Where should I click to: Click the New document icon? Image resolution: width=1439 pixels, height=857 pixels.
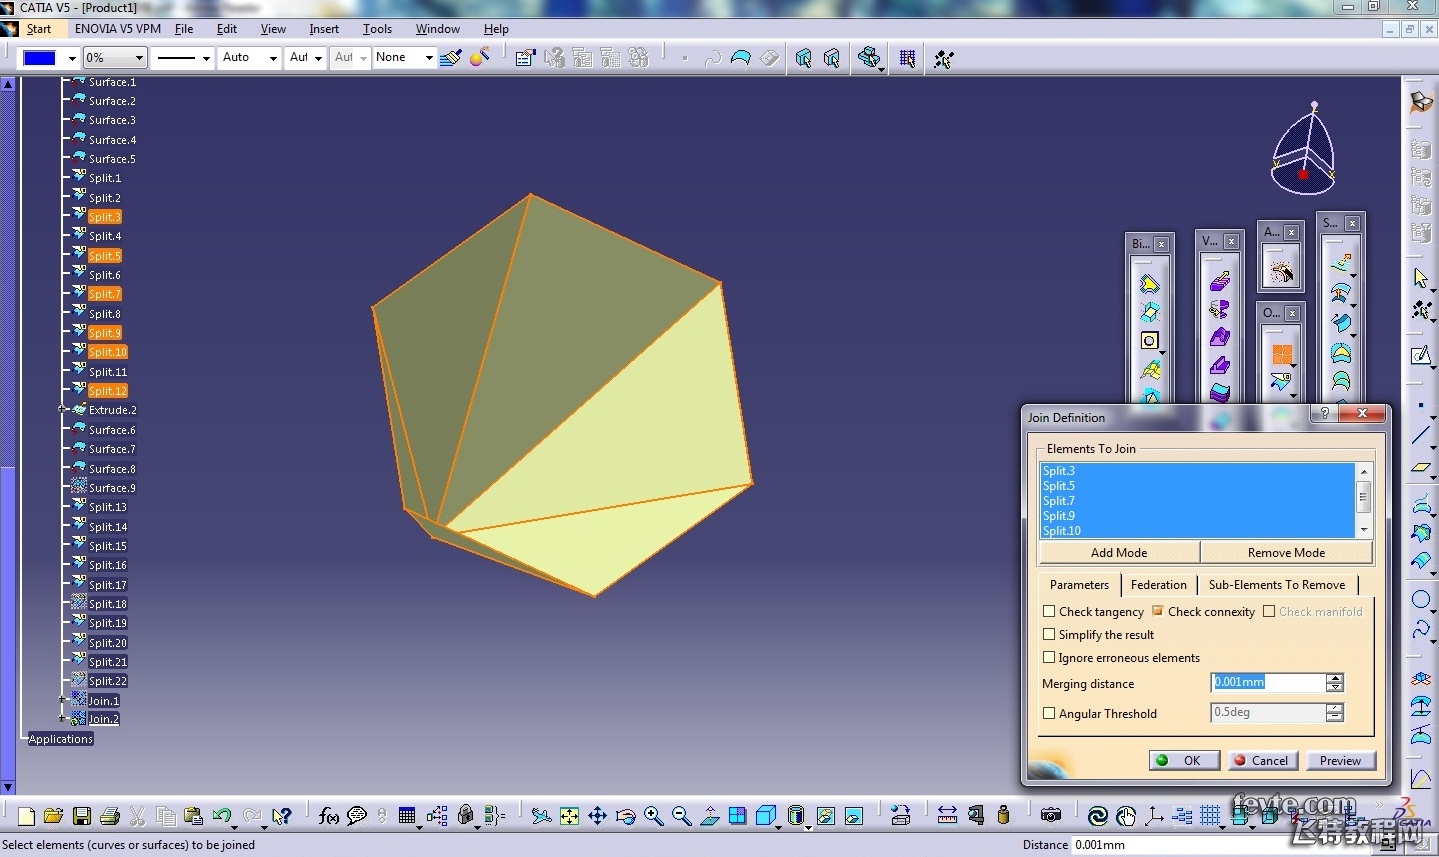click(26, 816)
